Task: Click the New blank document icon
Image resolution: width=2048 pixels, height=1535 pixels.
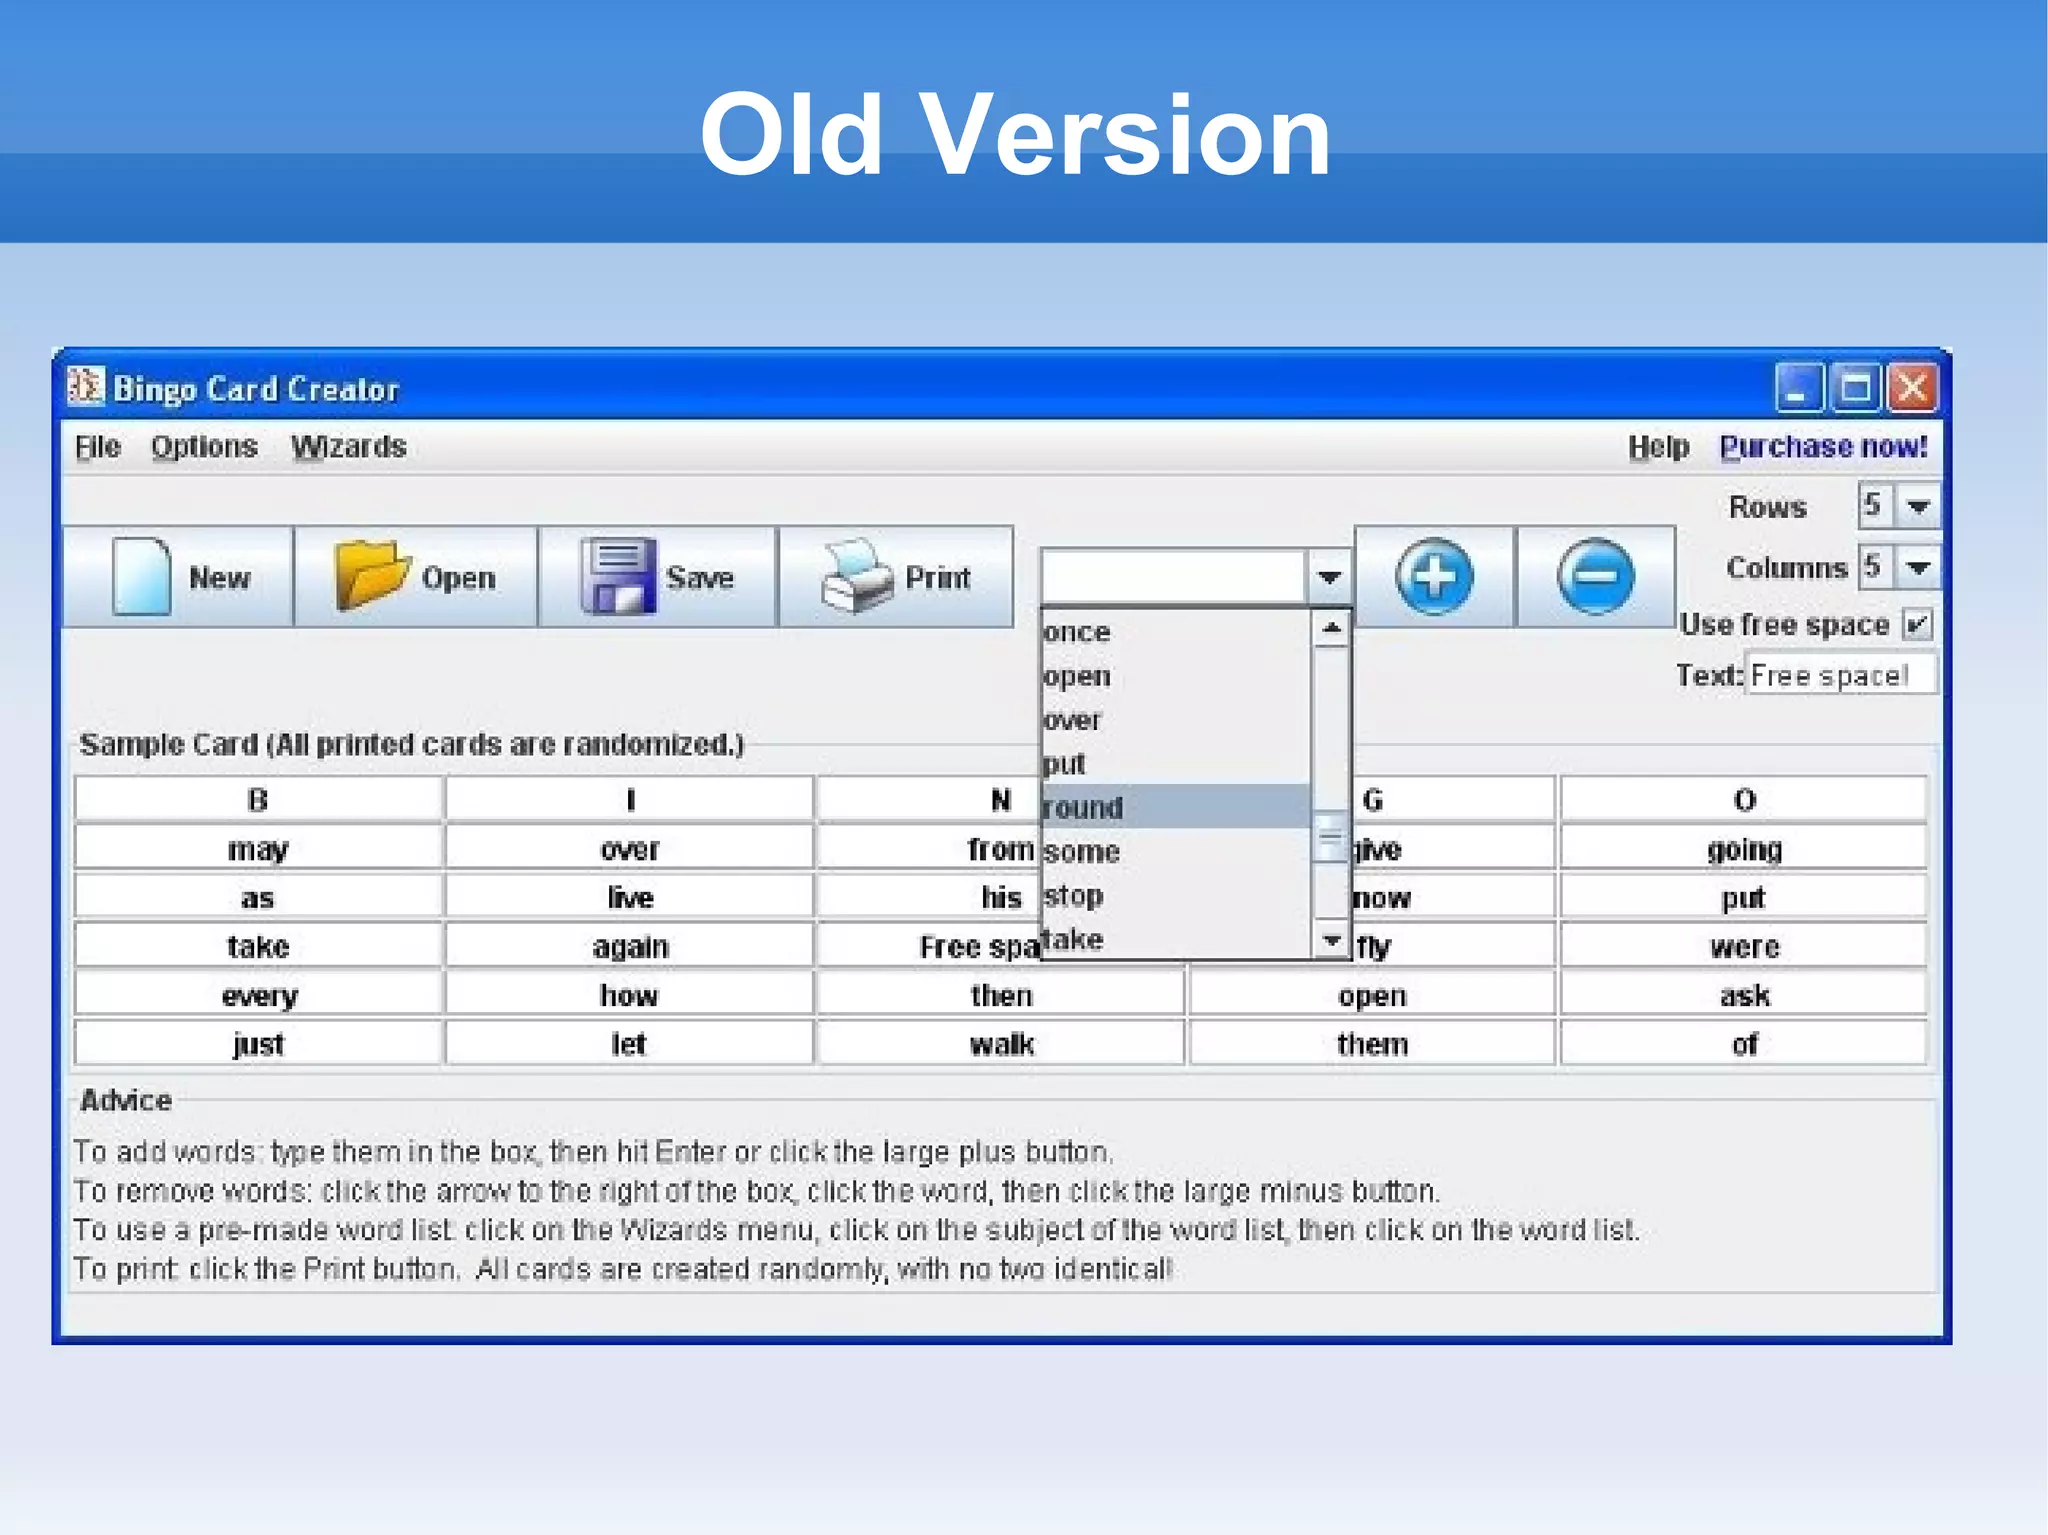Action: pos(141,576)
